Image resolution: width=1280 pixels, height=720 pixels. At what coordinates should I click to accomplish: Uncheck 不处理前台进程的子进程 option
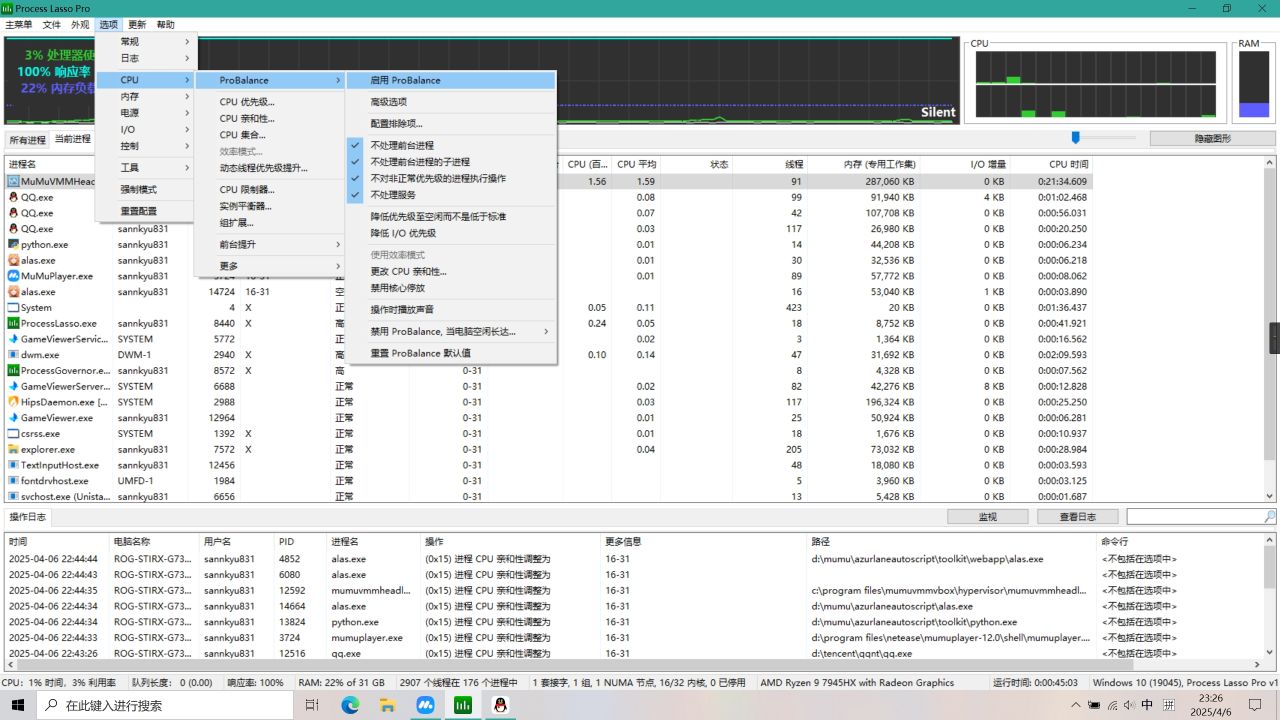[x=420, y=162]
